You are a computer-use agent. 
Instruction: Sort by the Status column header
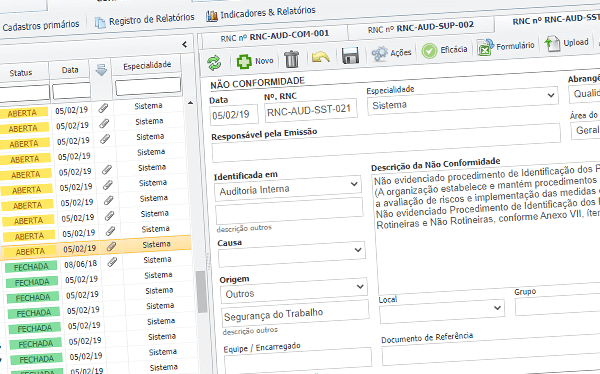[21, 73]
